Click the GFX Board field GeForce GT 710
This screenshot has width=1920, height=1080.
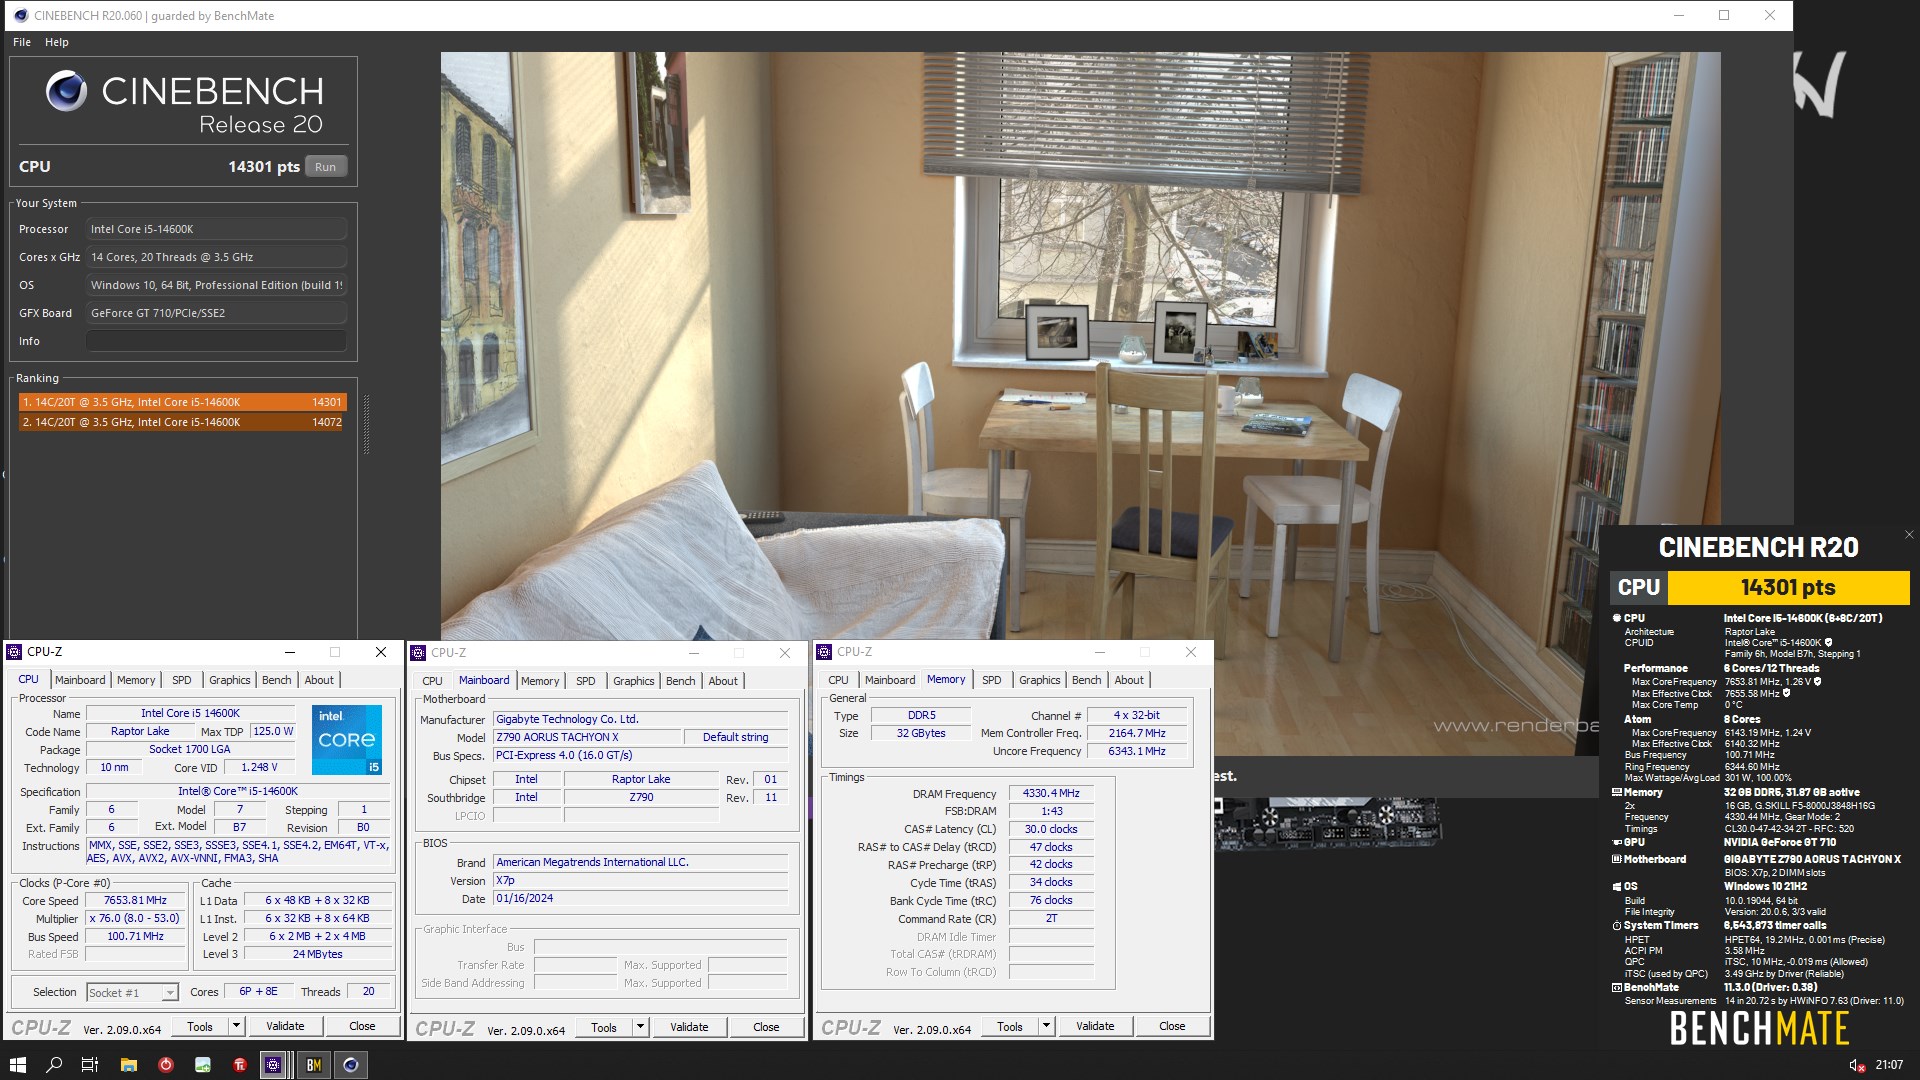tap(216, 313)
